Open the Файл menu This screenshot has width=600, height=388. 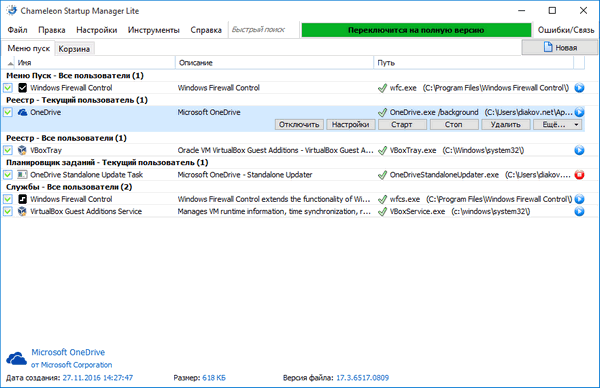pyautogui.click(x=17, y=30)
